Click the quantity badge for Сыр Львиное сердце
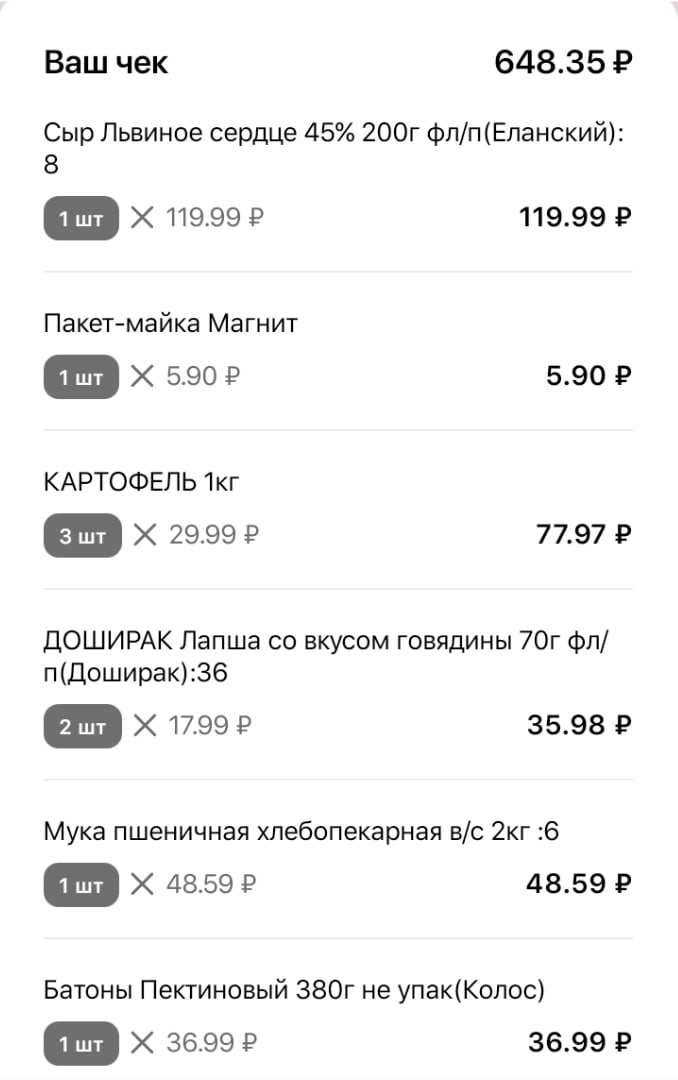Image resolution: width=678 pixels, height=1080 pixels. point(80,217)
